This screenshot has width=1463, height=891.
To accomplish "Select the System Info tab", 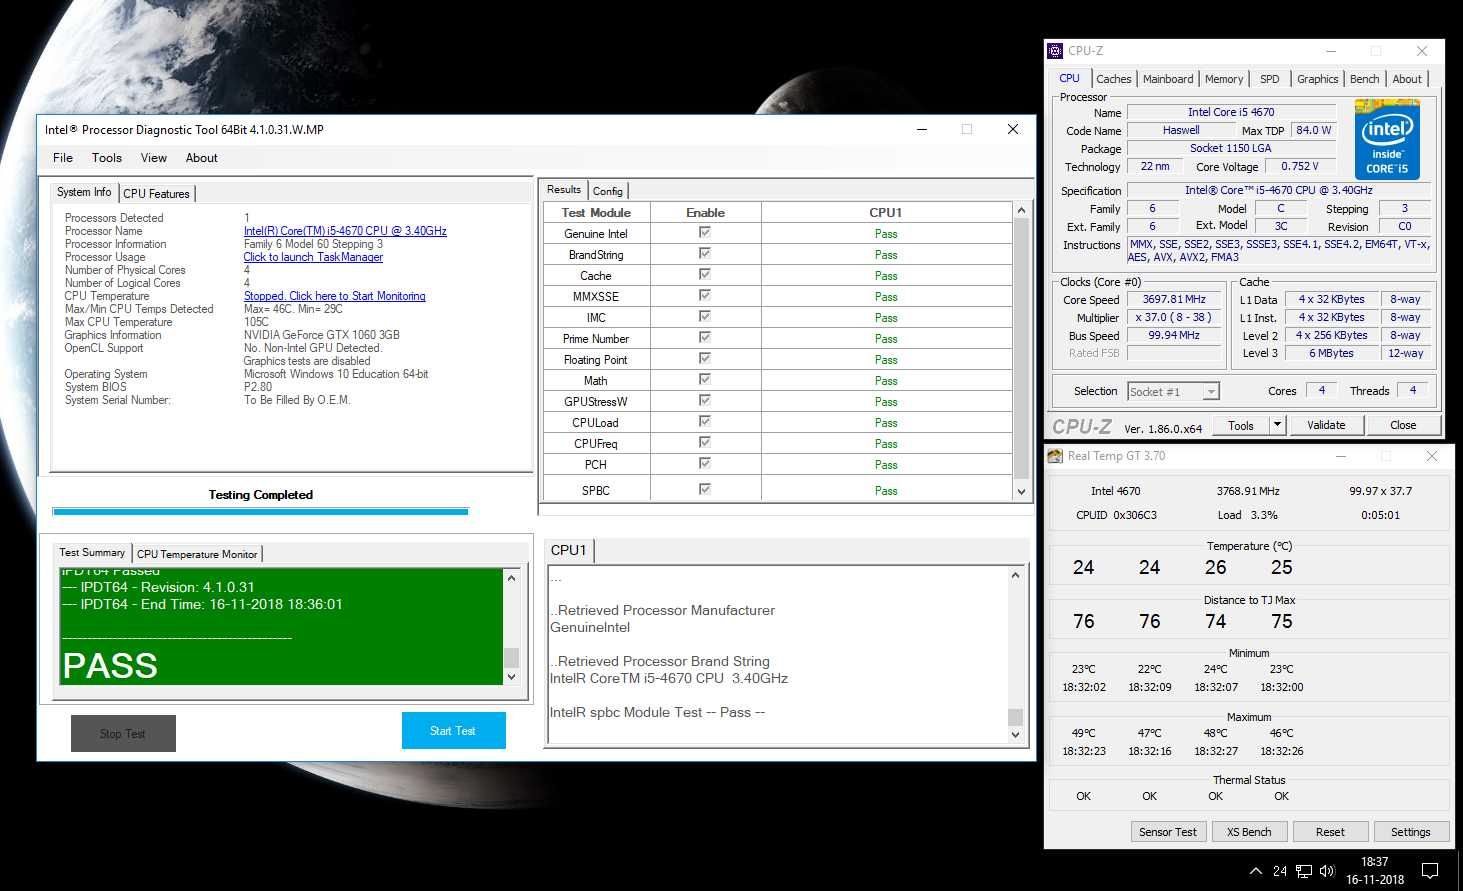I will (84, 192).
